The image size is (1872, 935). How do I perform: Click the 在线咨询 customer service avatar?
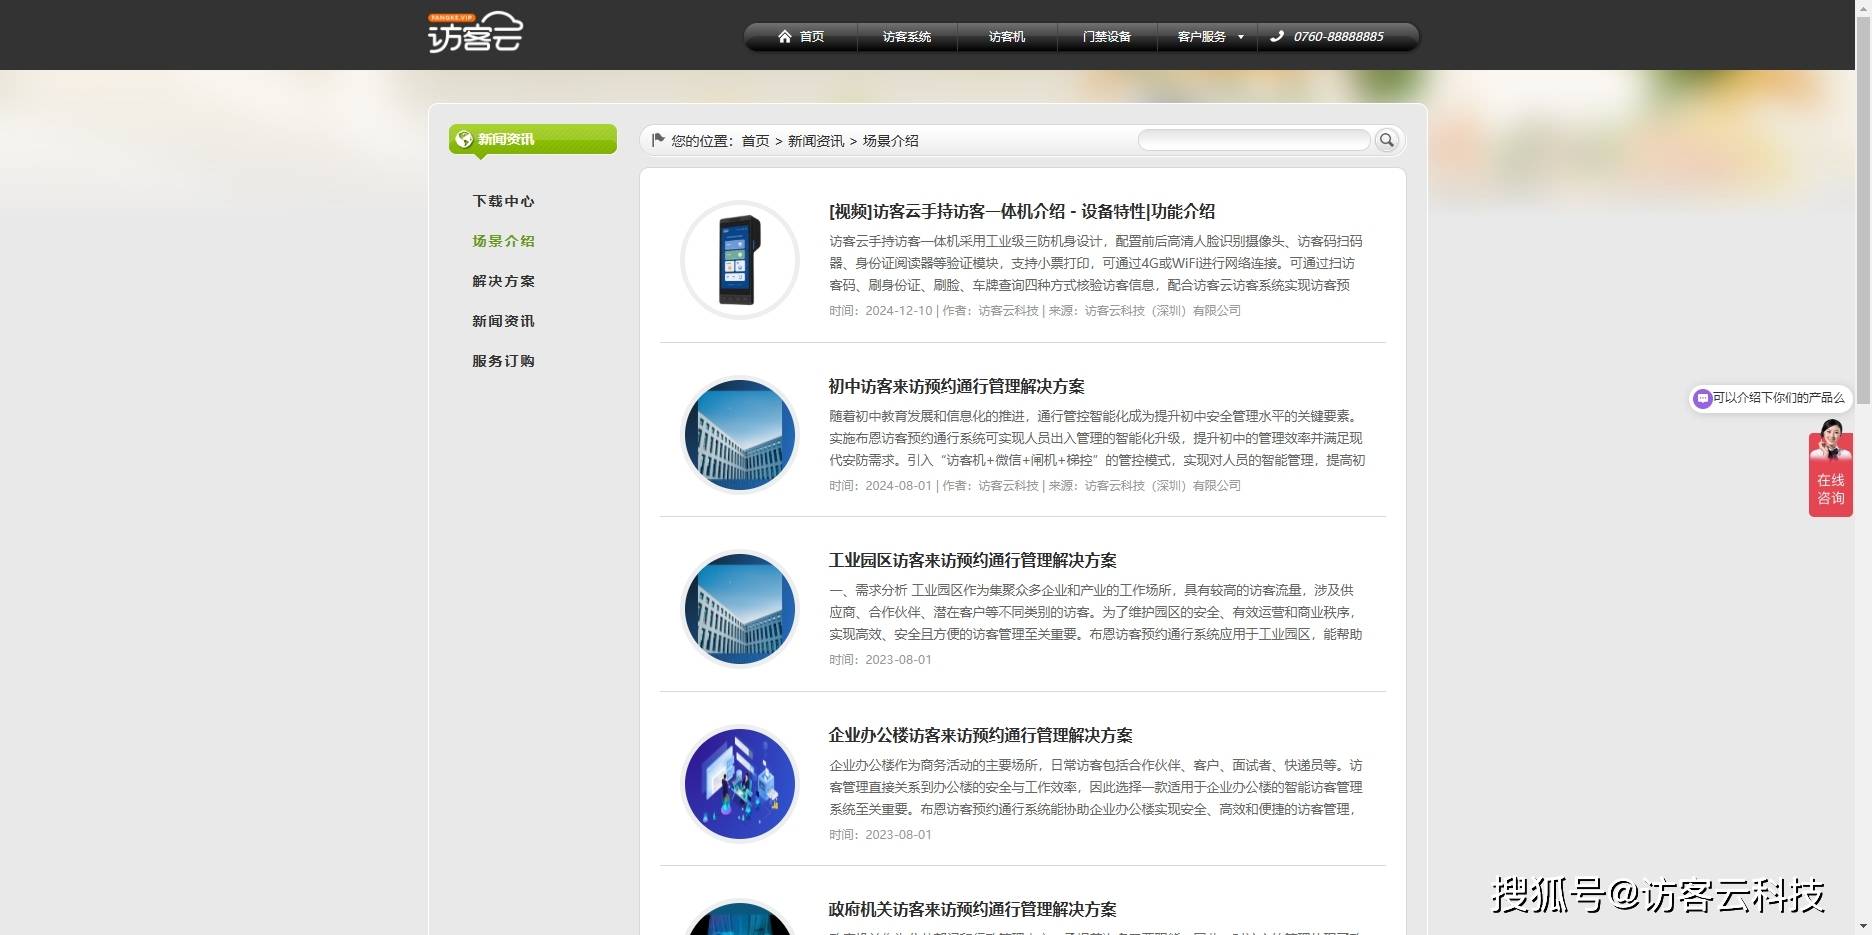[1830, 441]
